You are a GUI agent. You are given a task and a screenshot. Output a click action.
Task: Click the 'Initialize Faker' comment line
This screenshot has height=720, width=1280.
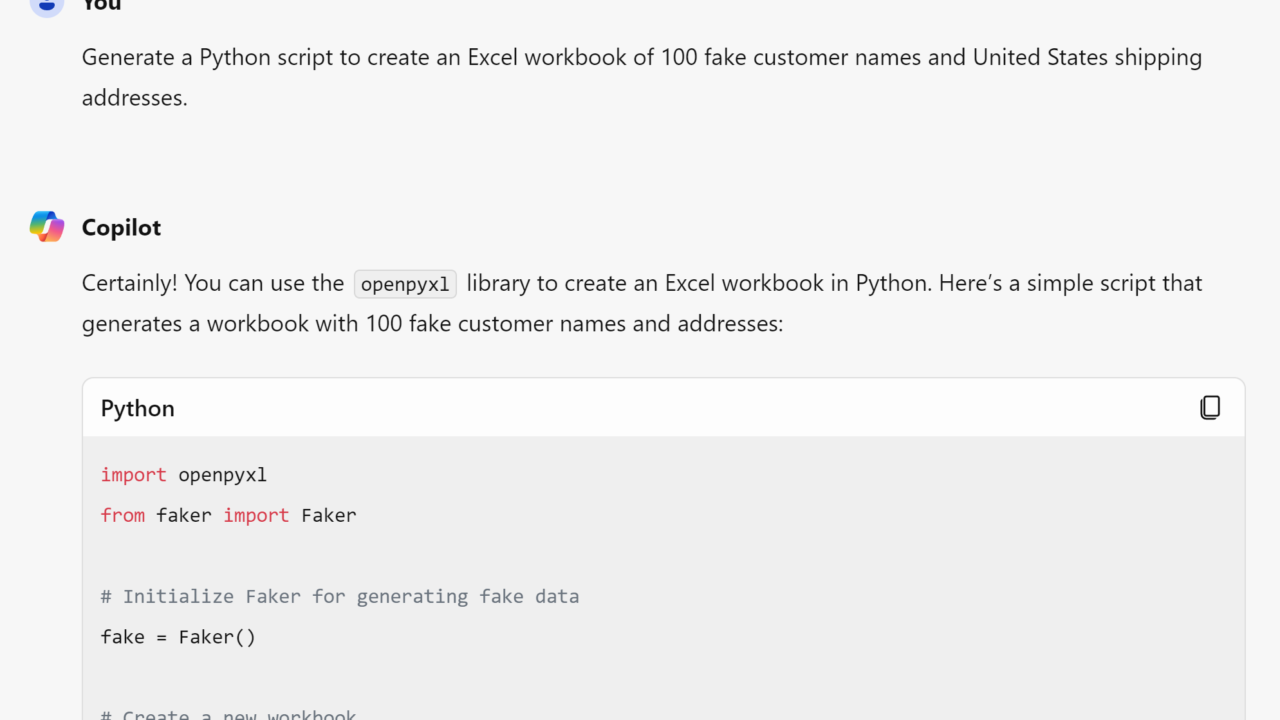tap(340, 597)
